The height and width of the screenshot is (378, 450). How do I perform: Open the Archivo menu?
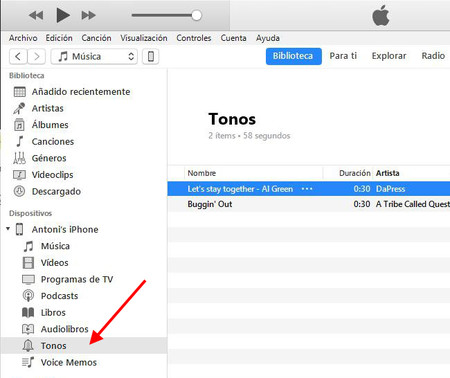point(23,38)
